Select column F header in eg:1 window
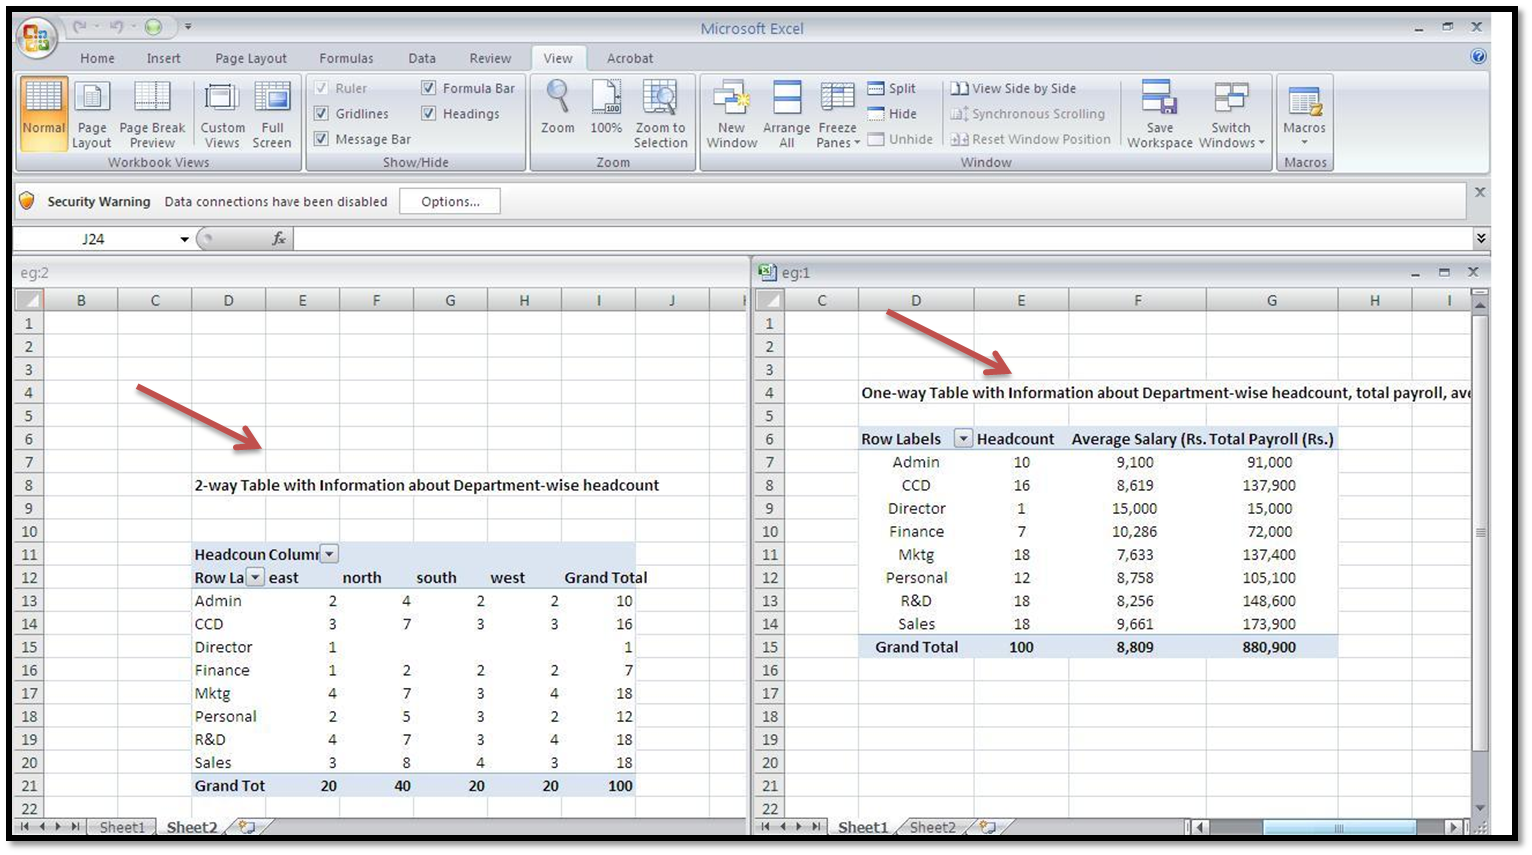This screenshot has width=1532, height=855. pyautogui.click(x=1137, y=300)
